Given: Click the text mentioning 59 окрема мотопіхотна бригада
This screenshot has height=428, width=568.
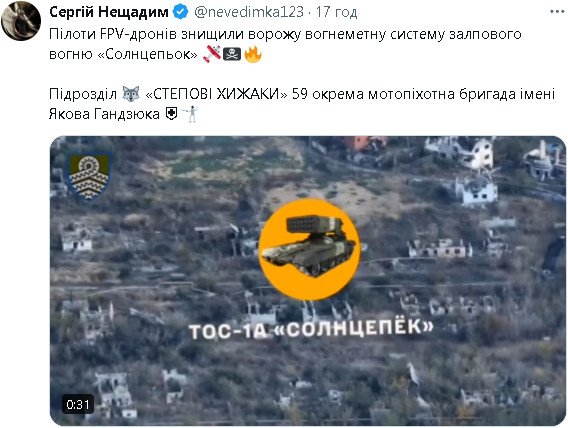Looking at the screenshot, I should (x=302, y=104).
